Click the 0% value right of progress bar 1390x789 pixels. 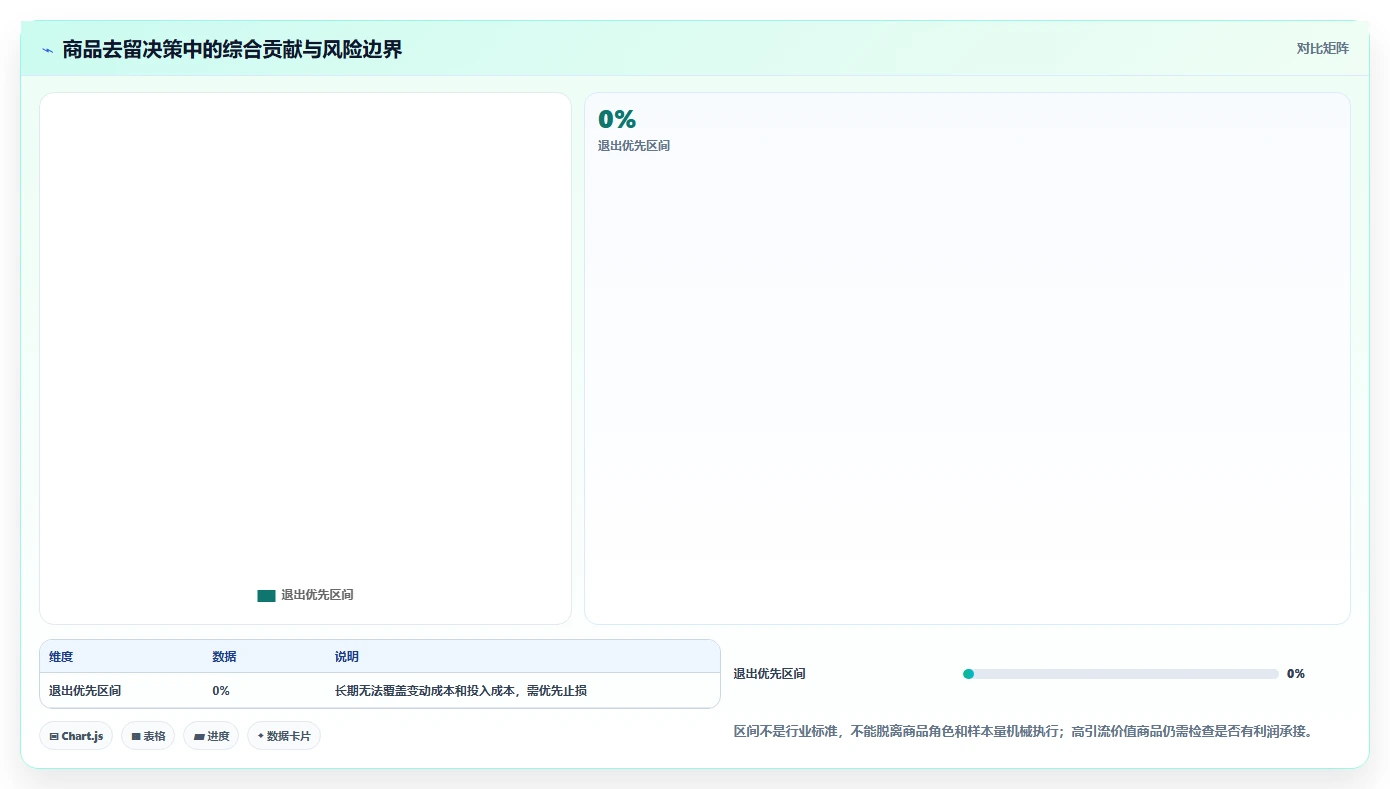point(1296,674)
